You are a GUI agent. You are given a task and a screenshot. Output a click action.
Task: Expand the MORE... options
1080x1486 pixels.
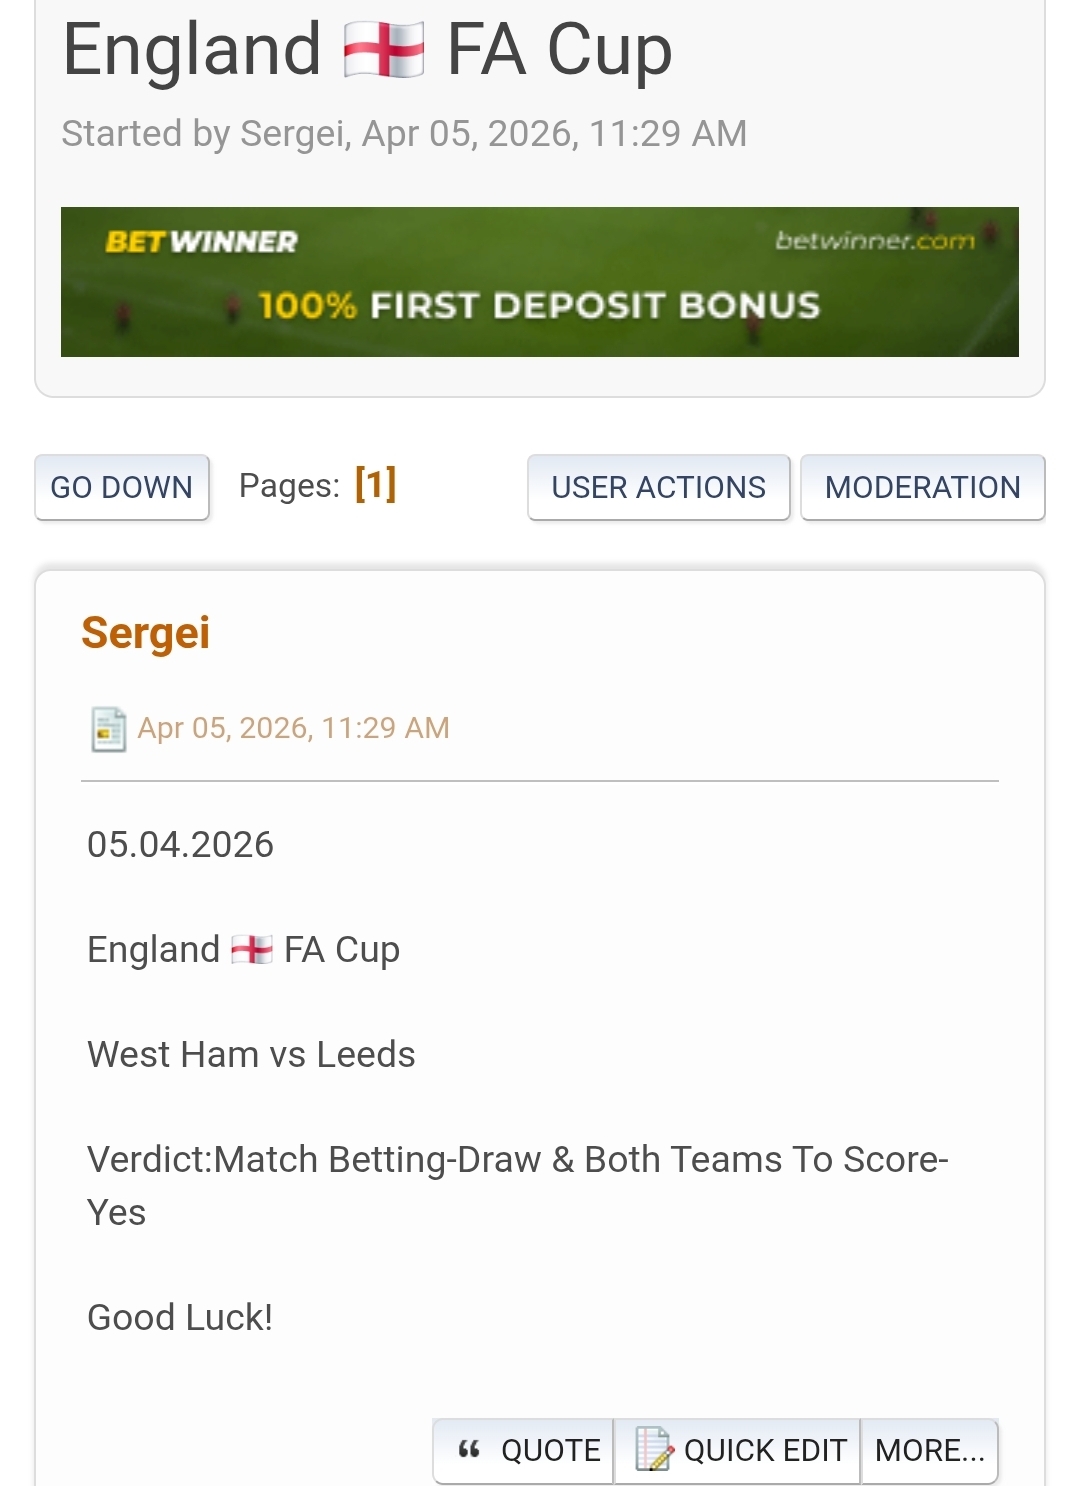[929, 1450]
